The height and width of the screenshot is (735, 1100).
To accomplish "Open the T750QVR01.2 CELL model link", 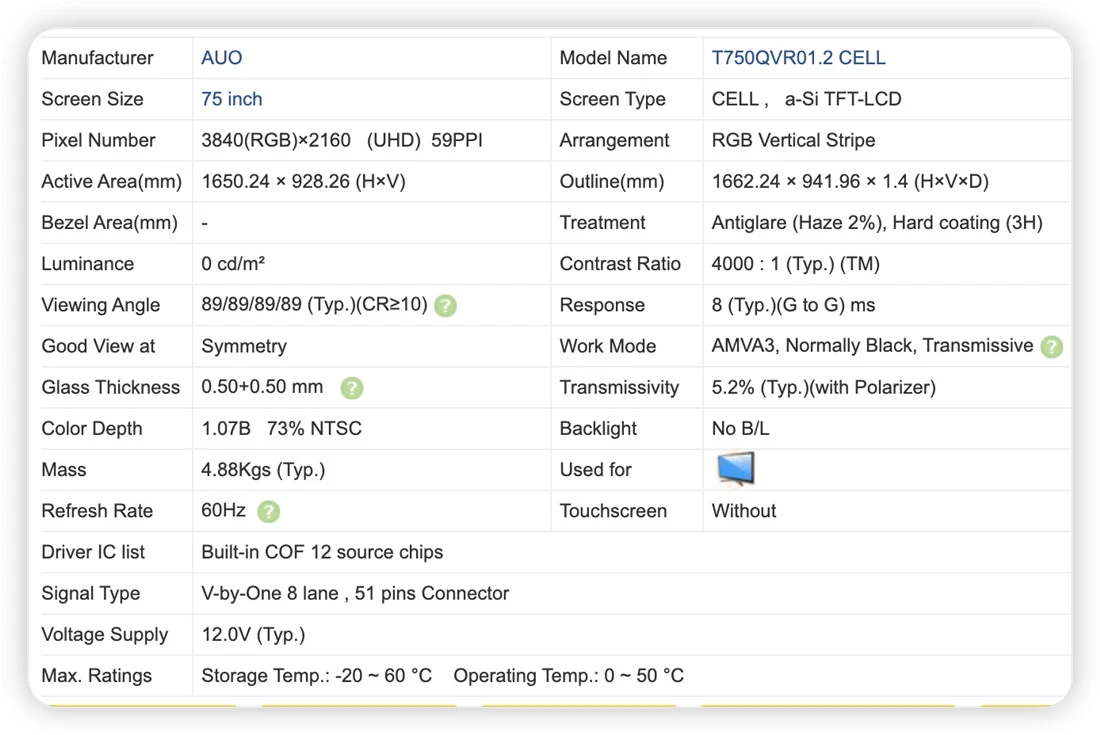I will (x=798, y=58).
